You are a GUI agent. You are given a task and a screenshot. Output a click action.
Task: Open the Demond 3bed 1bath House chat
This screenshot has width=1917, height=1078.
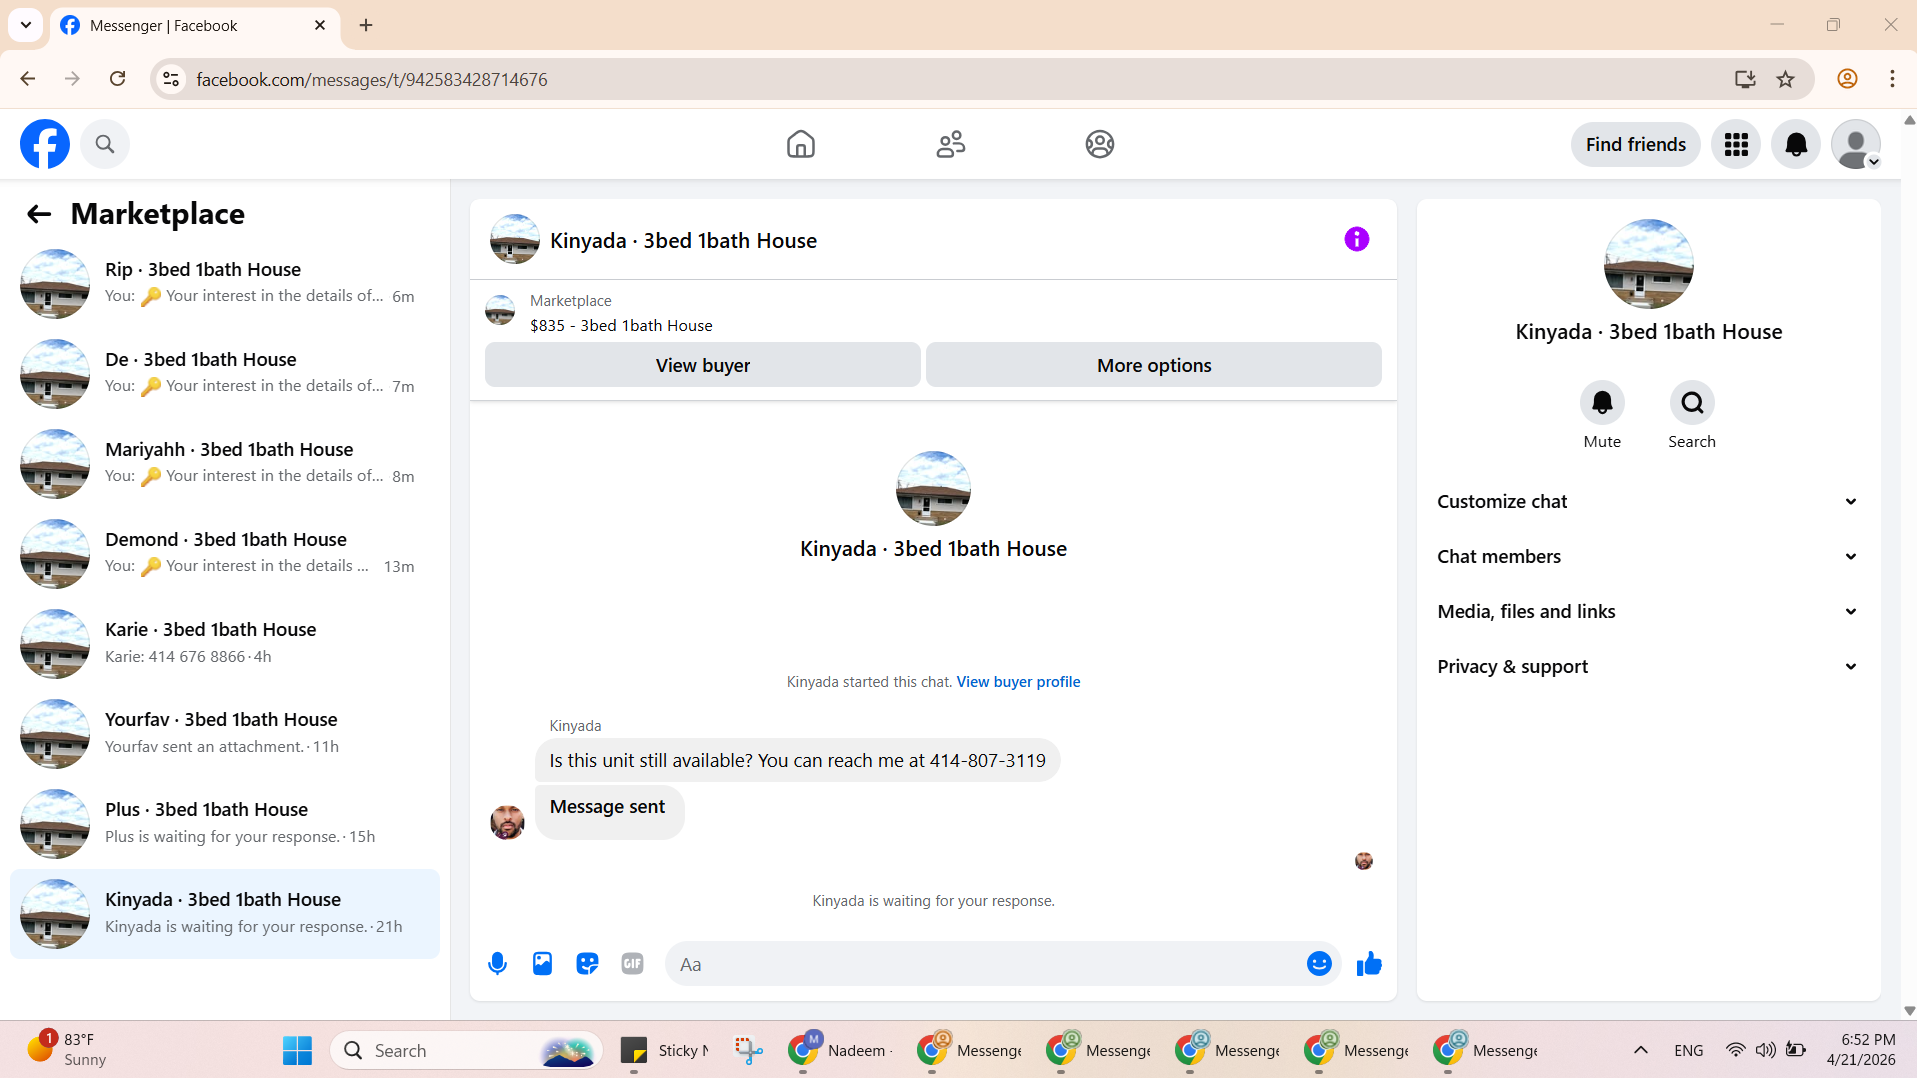pyautogui.click(x=225, y=554)
